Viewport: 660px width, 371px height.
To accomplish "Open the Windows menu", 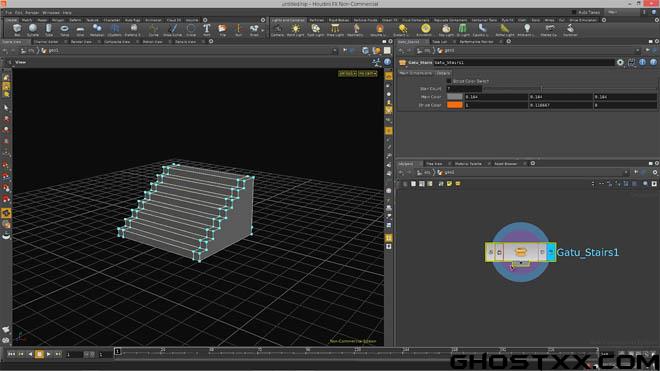I will pyautogui.click(x=51, y=13).
